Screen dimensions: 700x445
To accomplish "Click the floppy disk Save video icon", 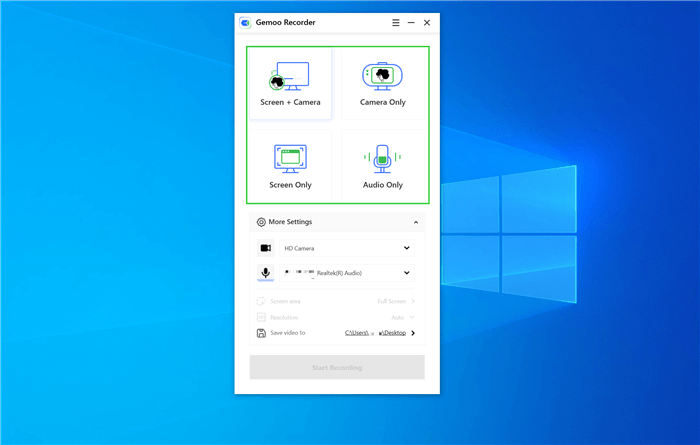I will [x=261, y=333].
